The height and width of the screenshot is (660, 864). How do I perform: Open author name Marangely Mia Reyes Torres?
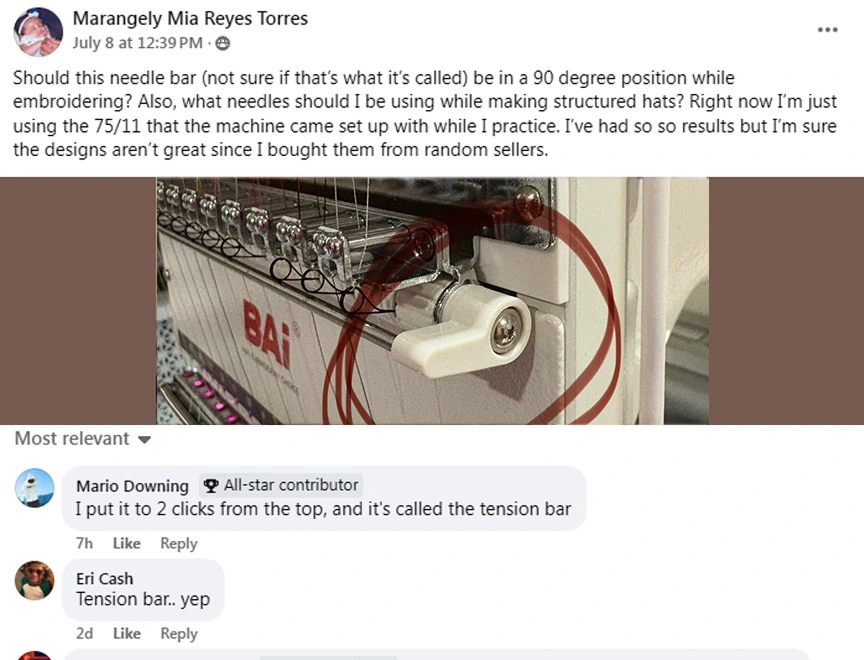tap(190, 18)
